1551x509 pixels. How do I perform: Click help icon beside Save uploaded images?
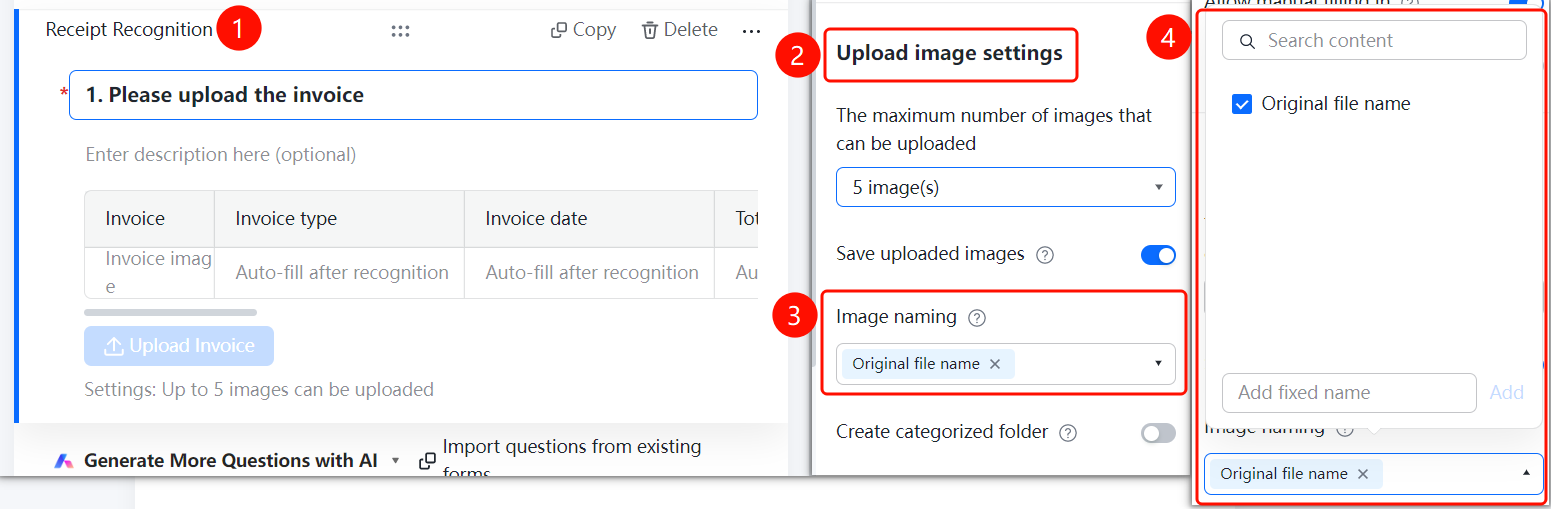1045,254
